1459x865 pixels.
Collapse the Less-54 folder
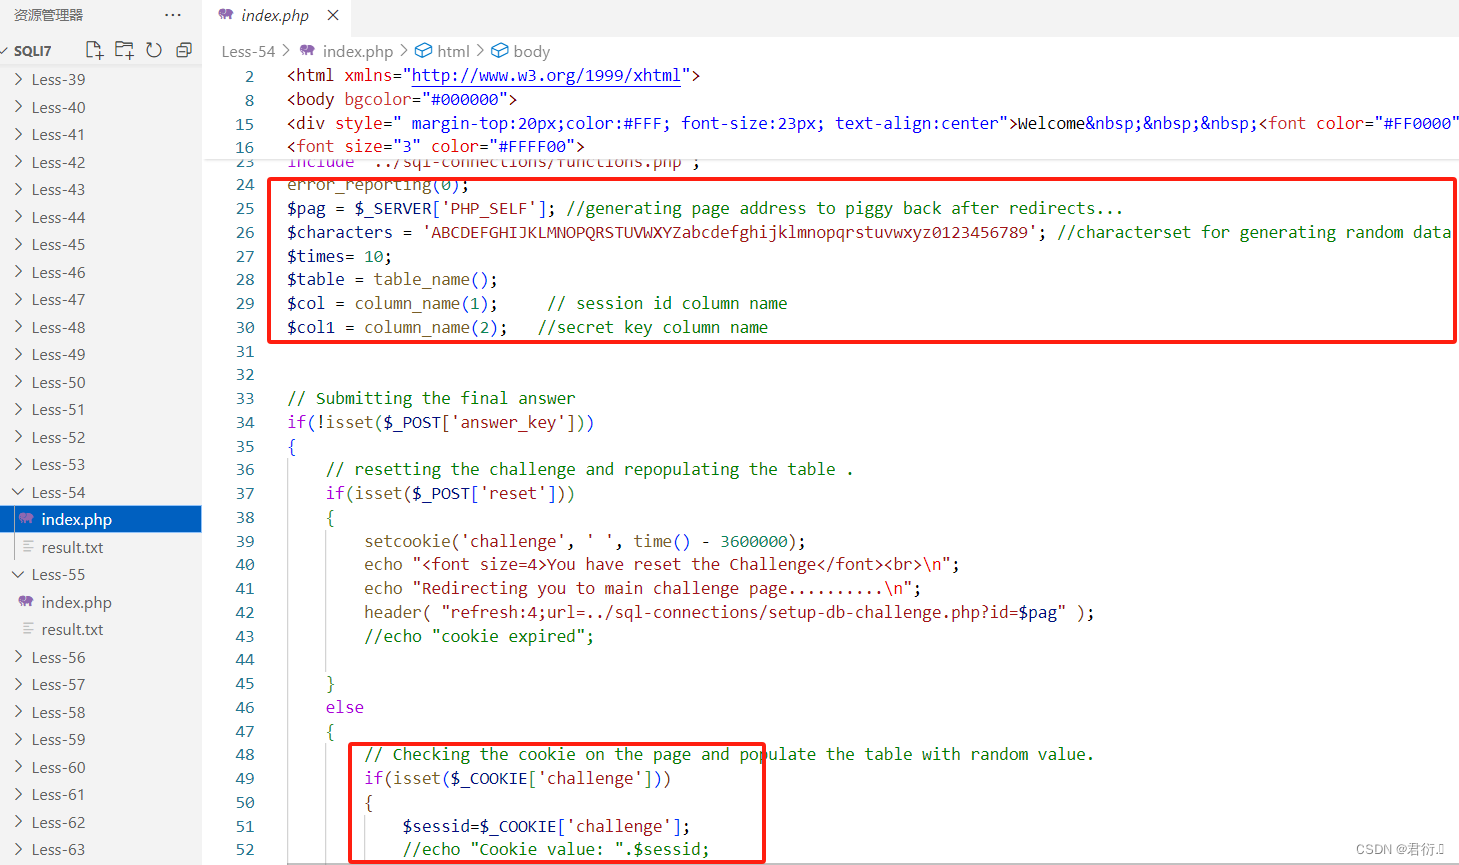pyautogui.click(x=18, y=492)
